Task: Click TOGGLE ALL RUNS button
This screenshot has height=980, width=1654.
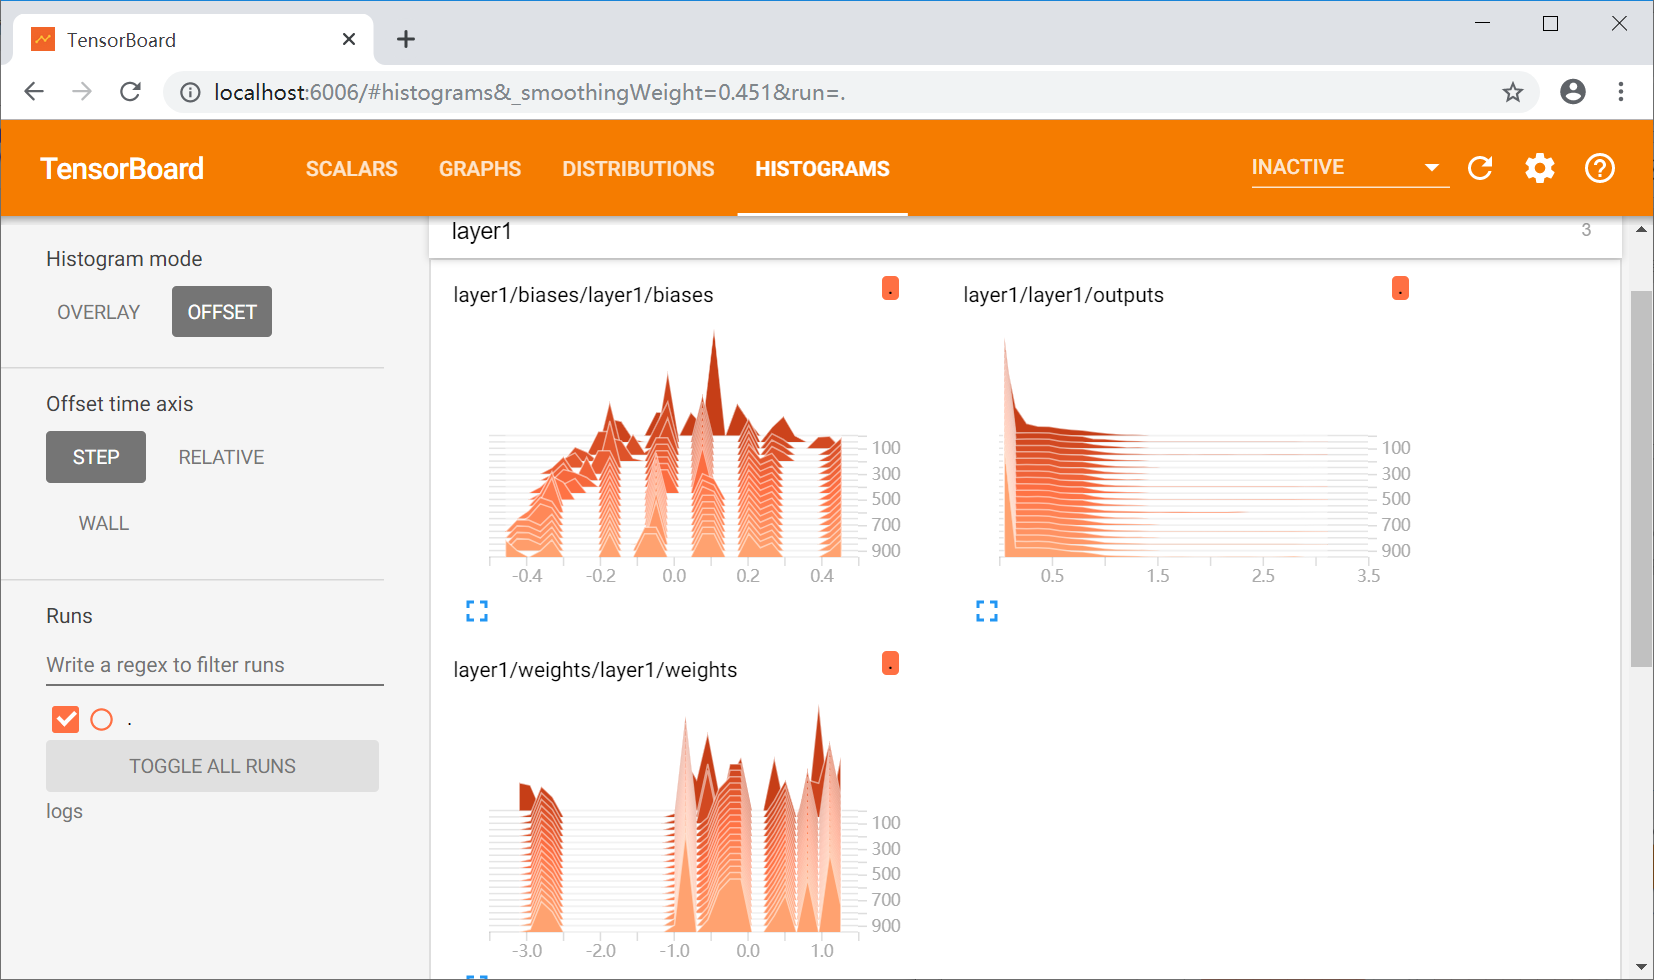Action: point(212,766)
